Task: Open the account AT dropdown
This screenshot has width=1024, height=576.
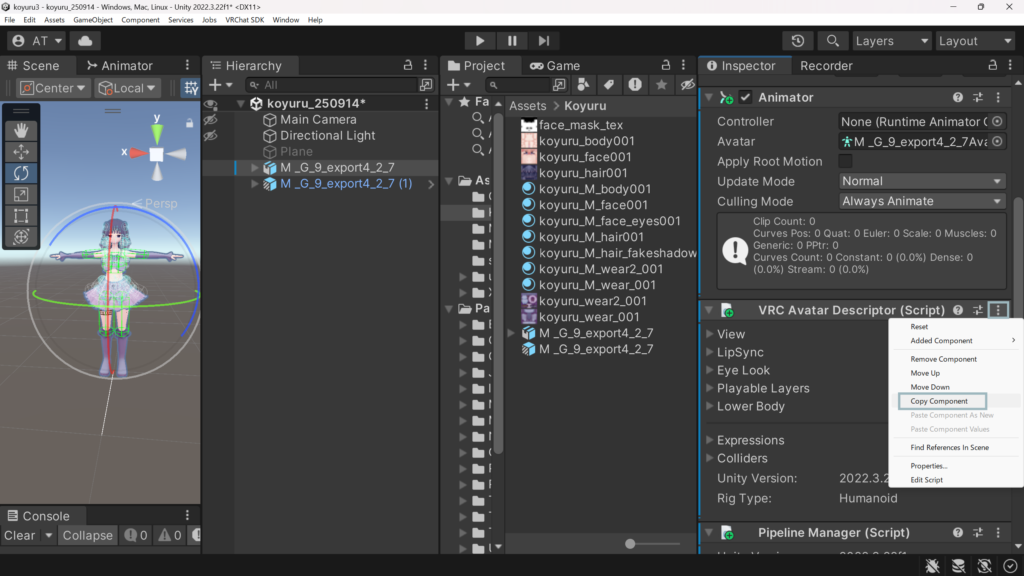Action: coord(37,40)
